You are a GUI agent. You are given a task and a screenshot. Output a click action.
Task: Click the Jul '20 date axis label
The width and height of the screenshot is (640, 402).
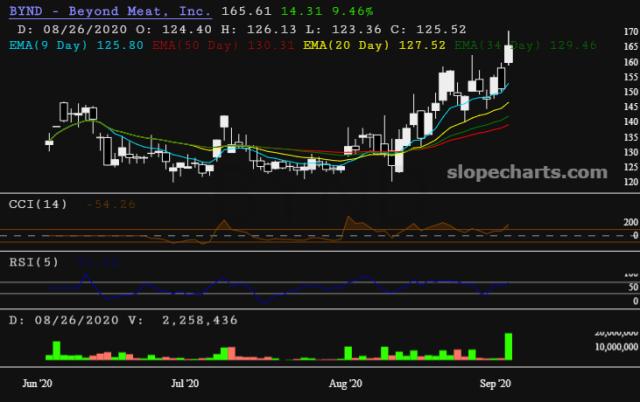[x=185, y=384]
